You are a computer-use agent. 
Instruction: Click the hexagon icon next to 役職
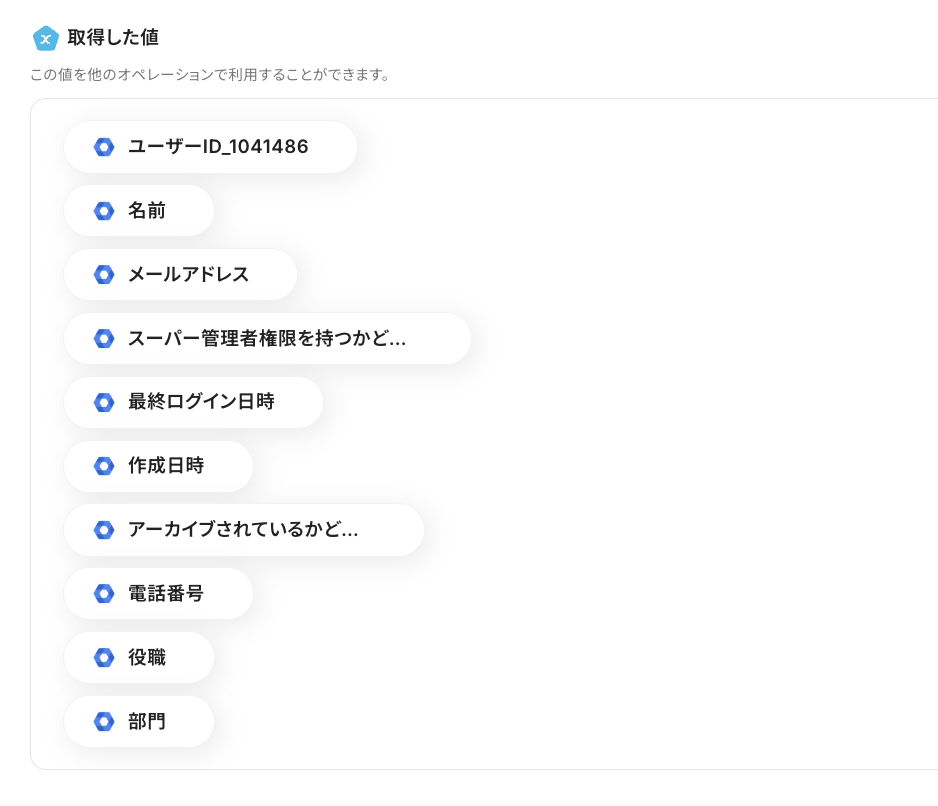104,658
